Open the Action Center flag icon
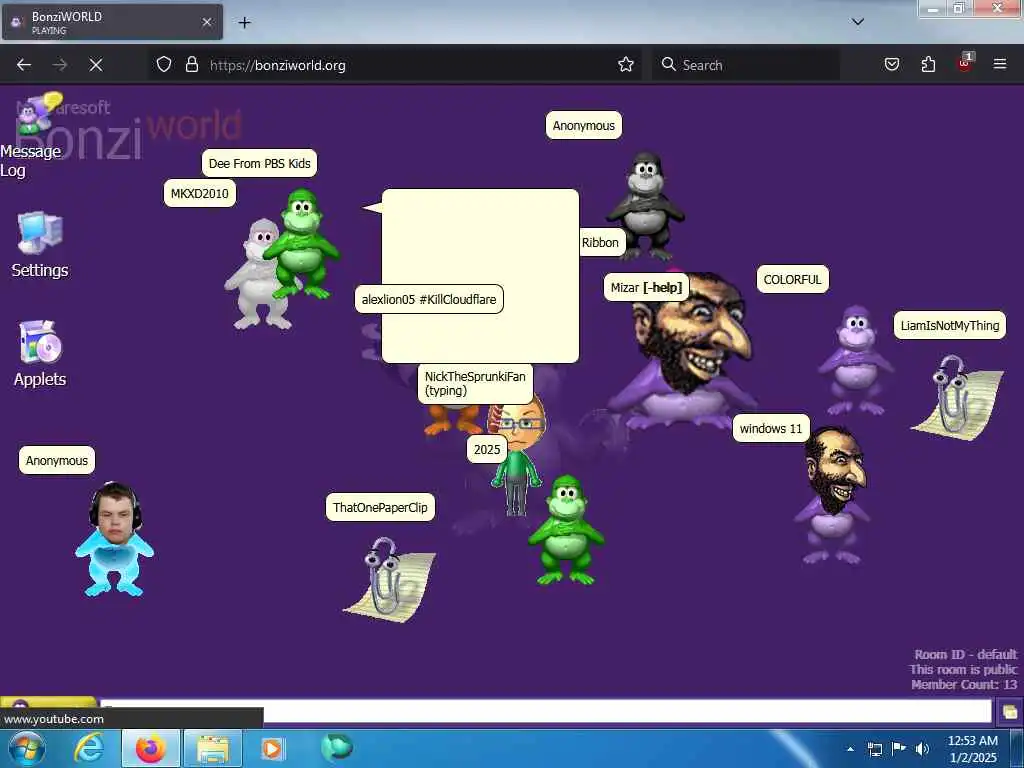 (899, 749)
